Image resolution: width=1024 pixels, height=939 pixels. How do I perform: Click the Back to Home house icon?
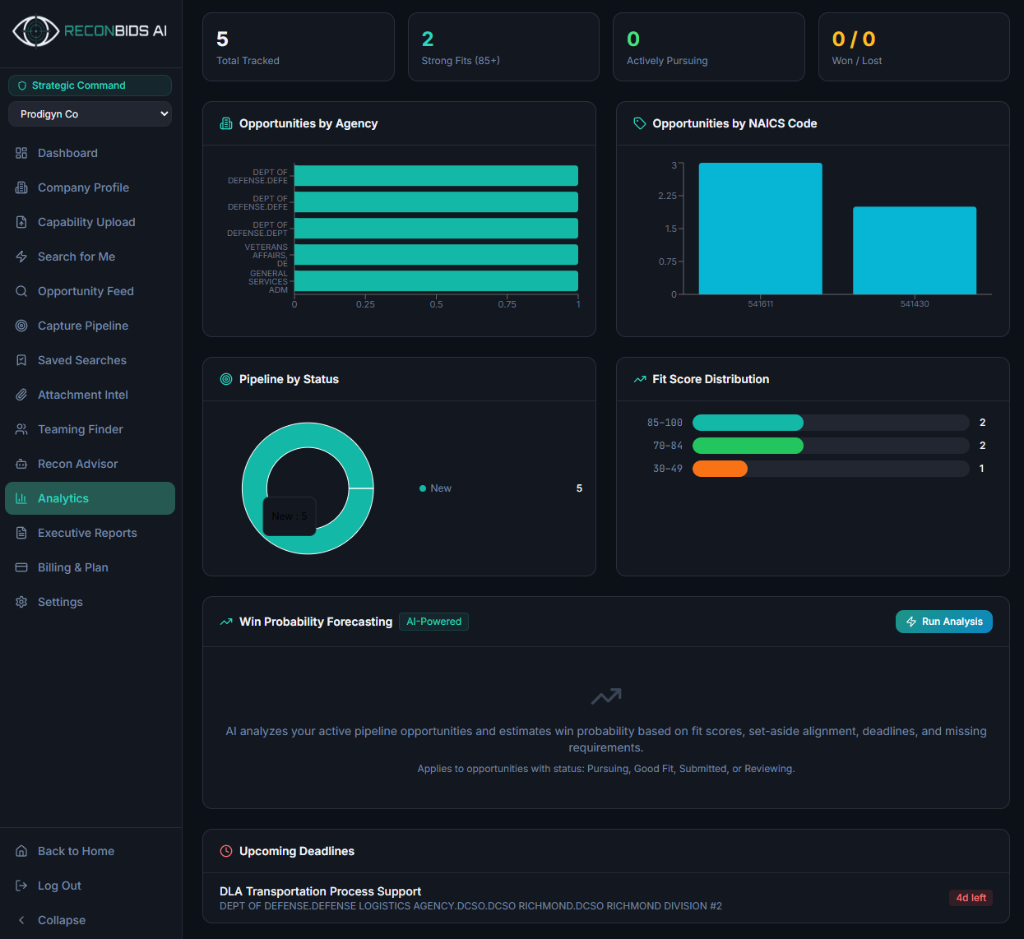(x=22, y=851)
